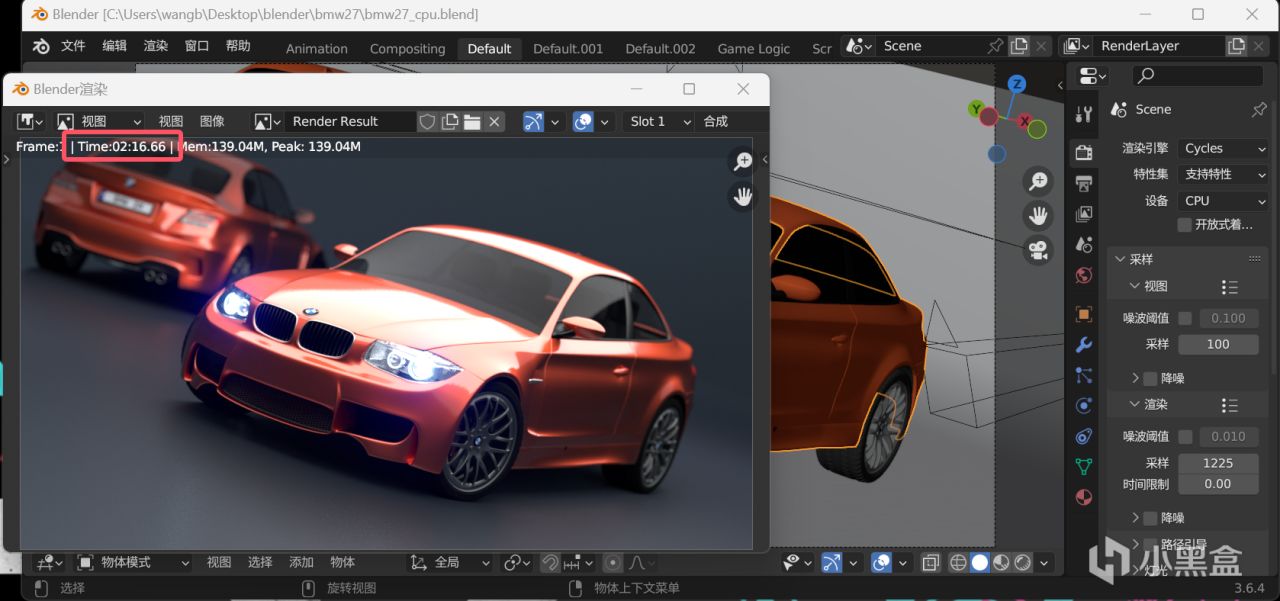Switch to the Modifier wrench properties tab
This screenshot has height=601, width=1280.
point(1083,345)
